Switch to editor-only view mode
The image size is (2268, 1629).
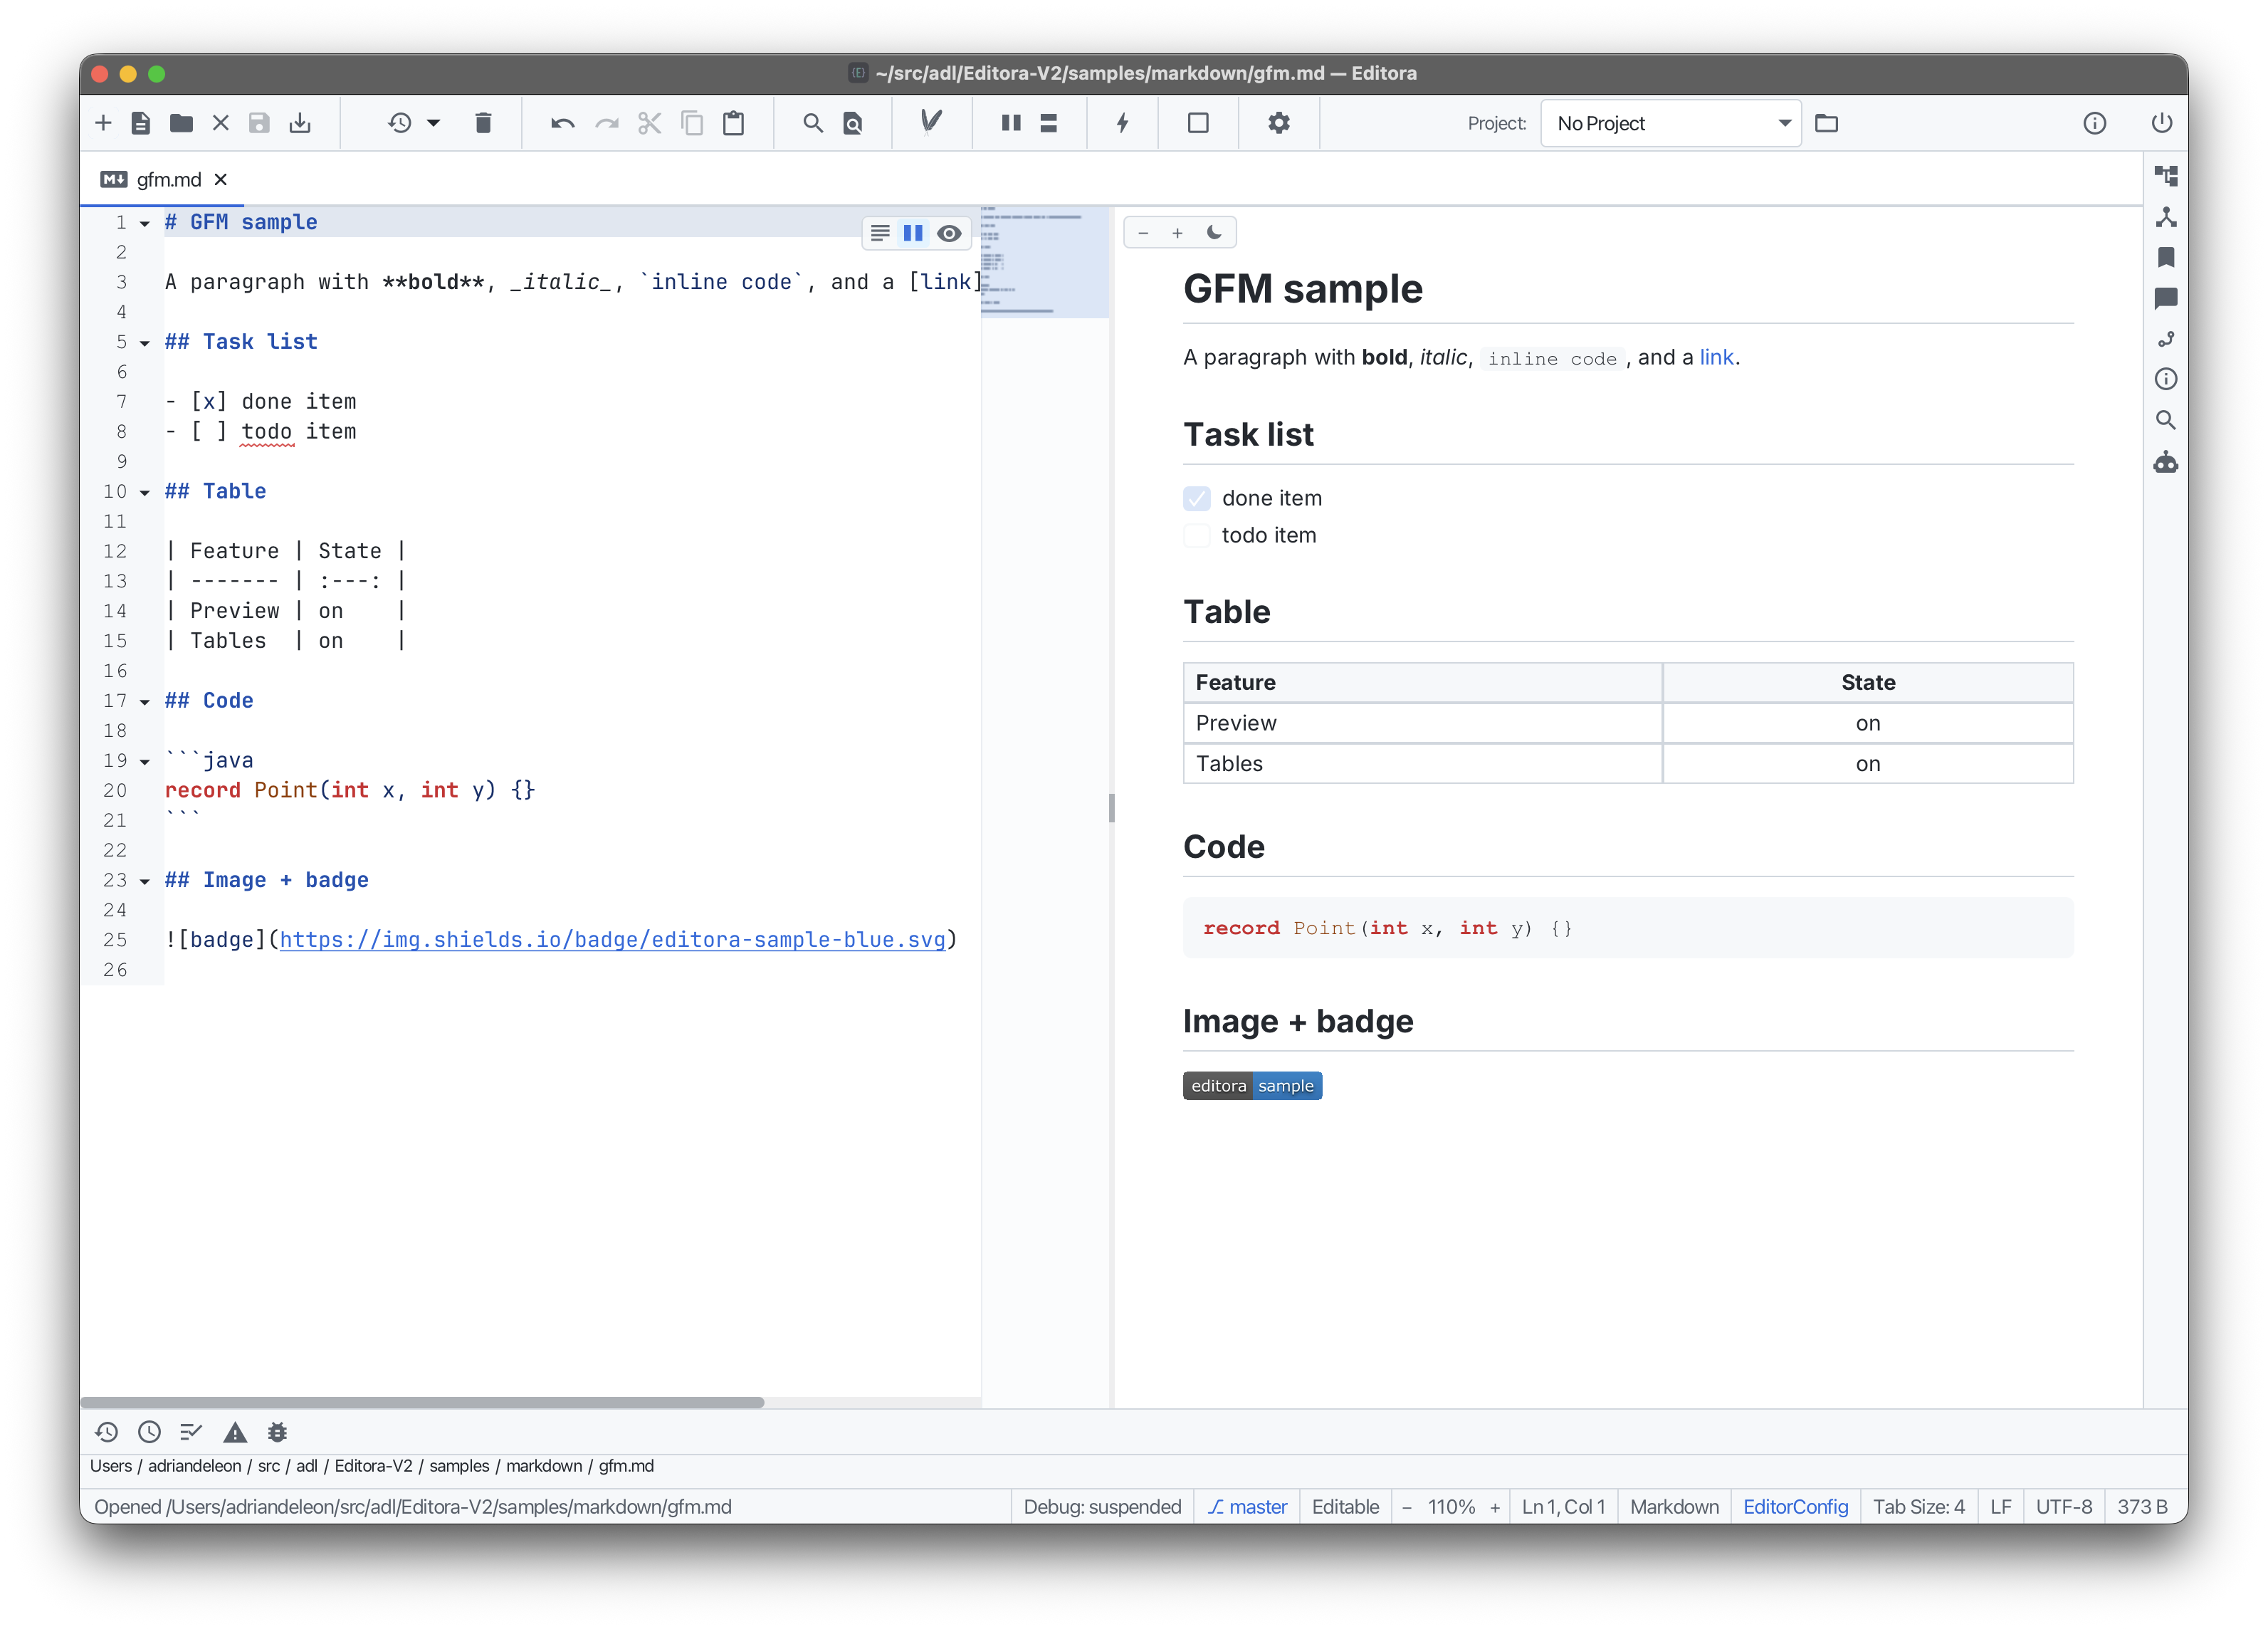[x=880, y=233]
